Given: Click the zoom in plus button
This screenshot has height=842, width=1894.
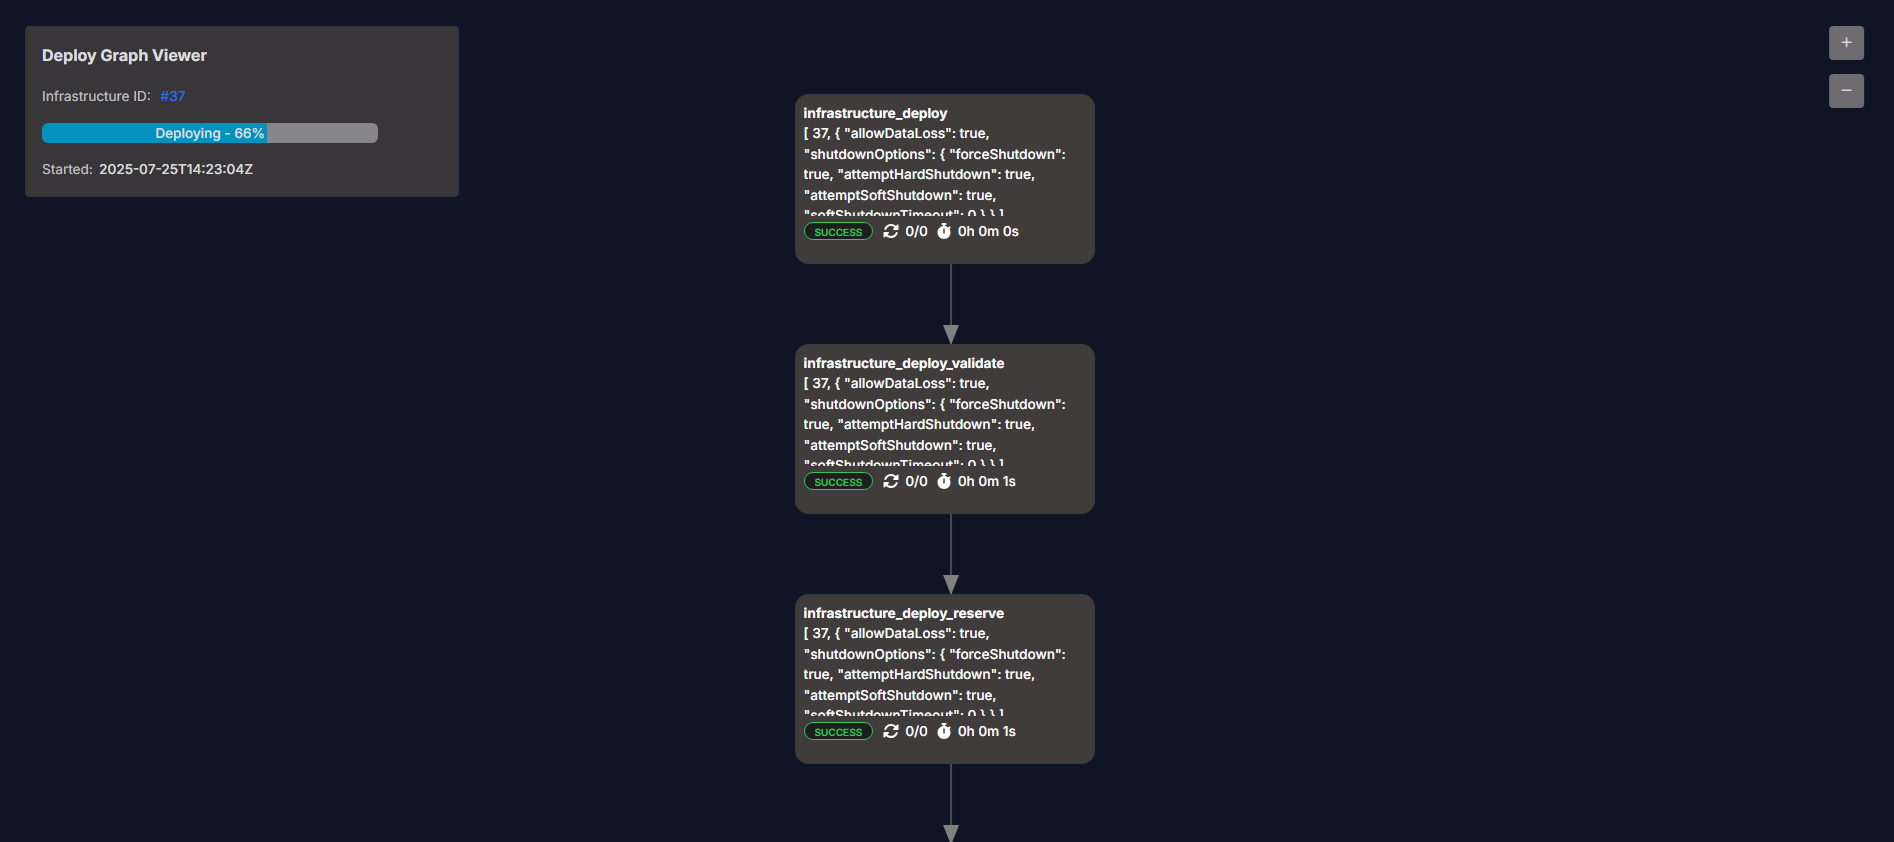Looking at the screenshot, I should pos(1846,43).
